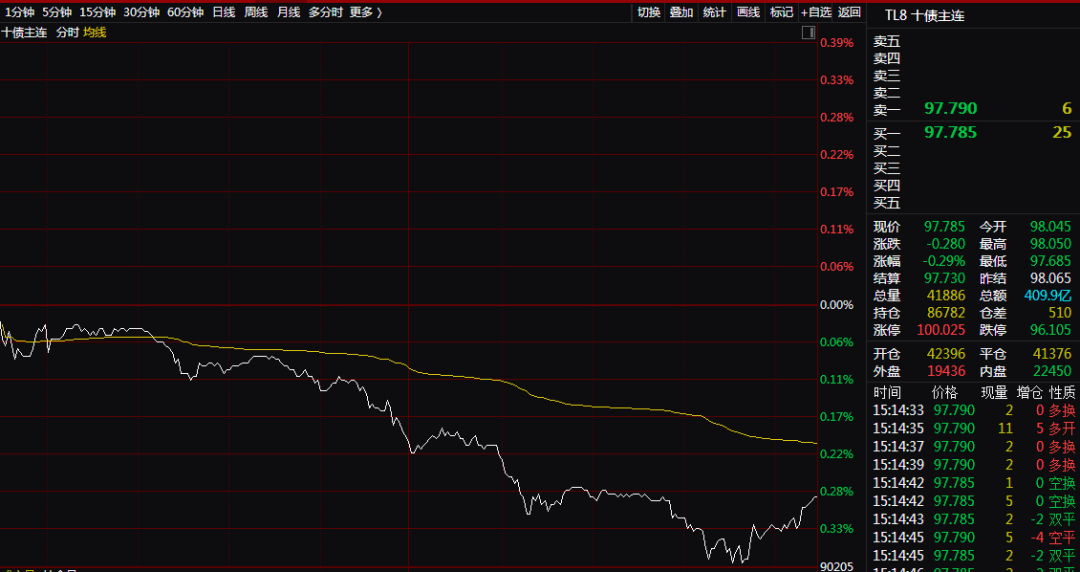Click the 卖五 order row
The width and height of the screenshot is (1080, 572).
pos(973,41)
